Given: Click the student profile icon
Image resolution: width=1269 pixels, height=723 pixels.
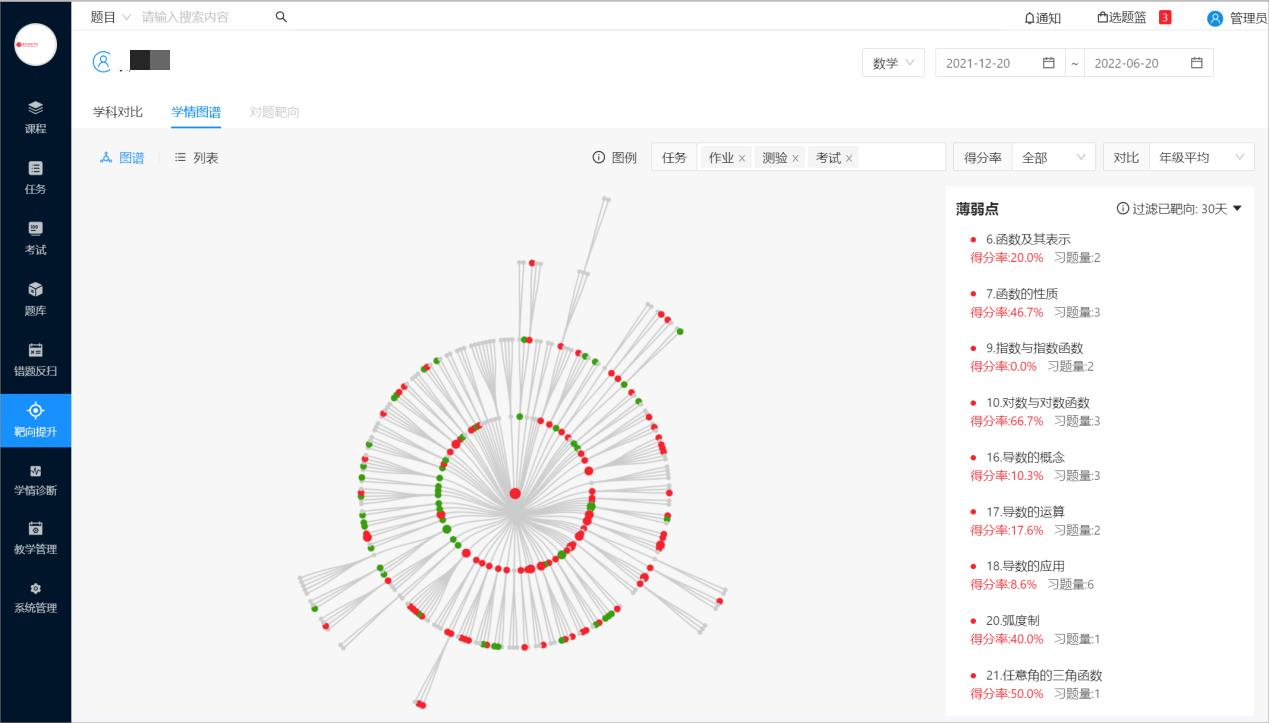Looking at the screenshot, I should pos(102,62).
